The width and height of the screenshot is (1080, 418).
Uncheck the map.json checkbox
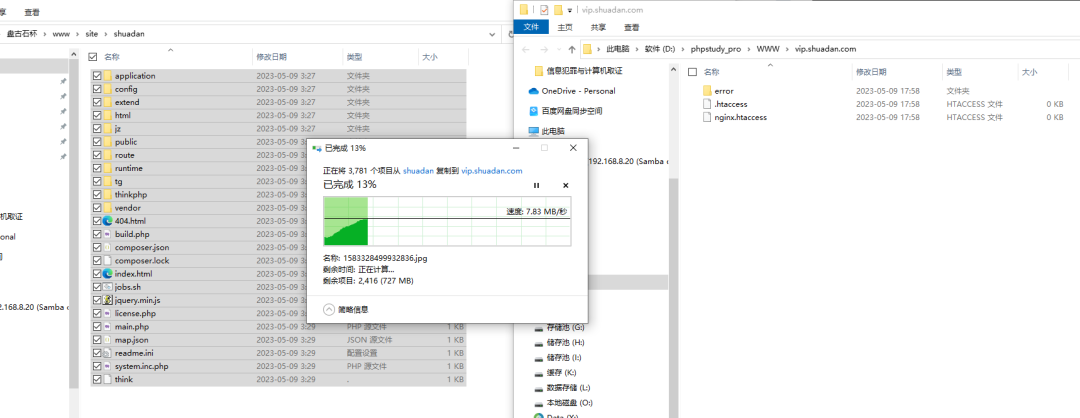click(x=97, y=340)
